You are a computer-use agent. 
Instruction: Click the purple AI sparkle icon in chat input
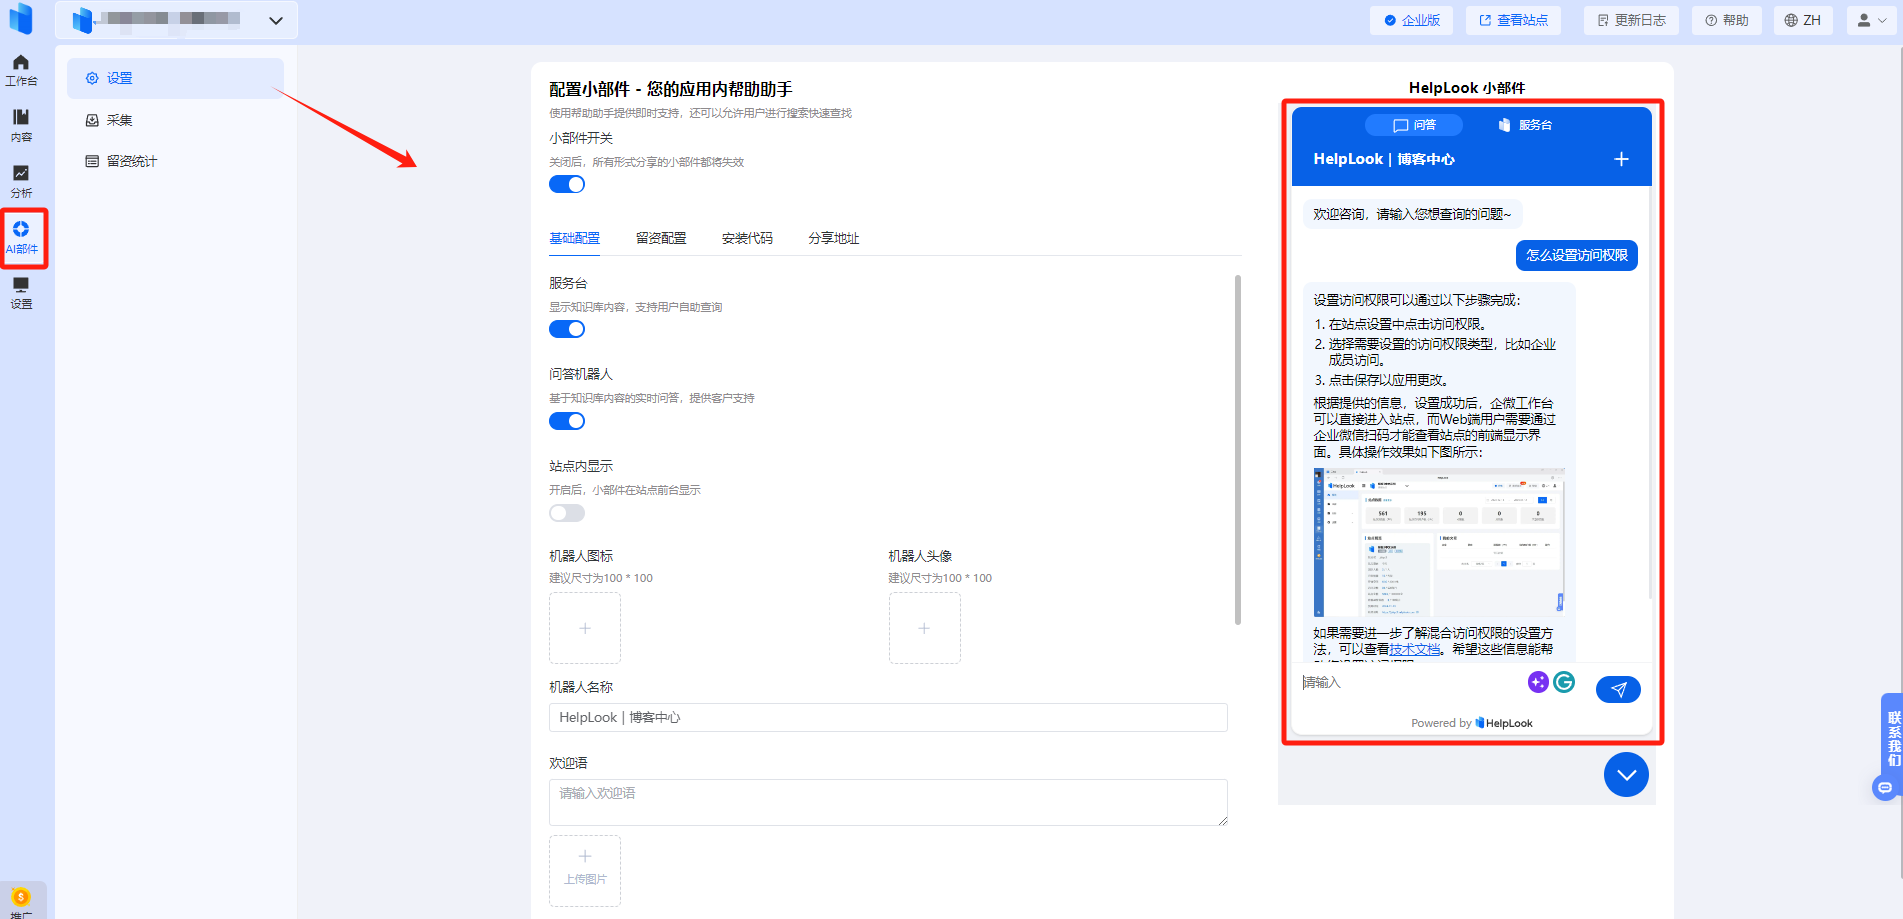point(1538,682)
